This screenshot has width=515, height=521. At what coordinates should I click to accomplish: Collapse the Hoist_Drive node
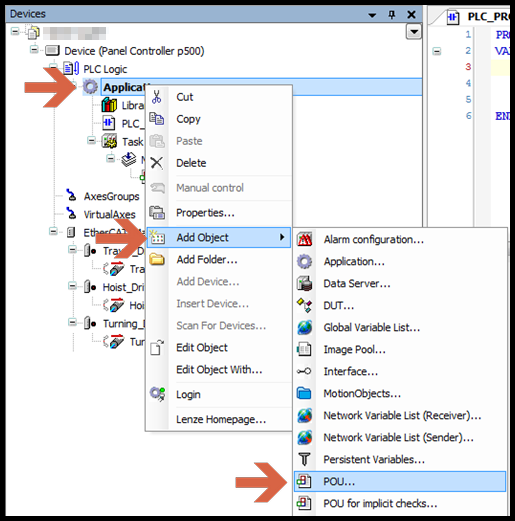[x=72, y=286]
